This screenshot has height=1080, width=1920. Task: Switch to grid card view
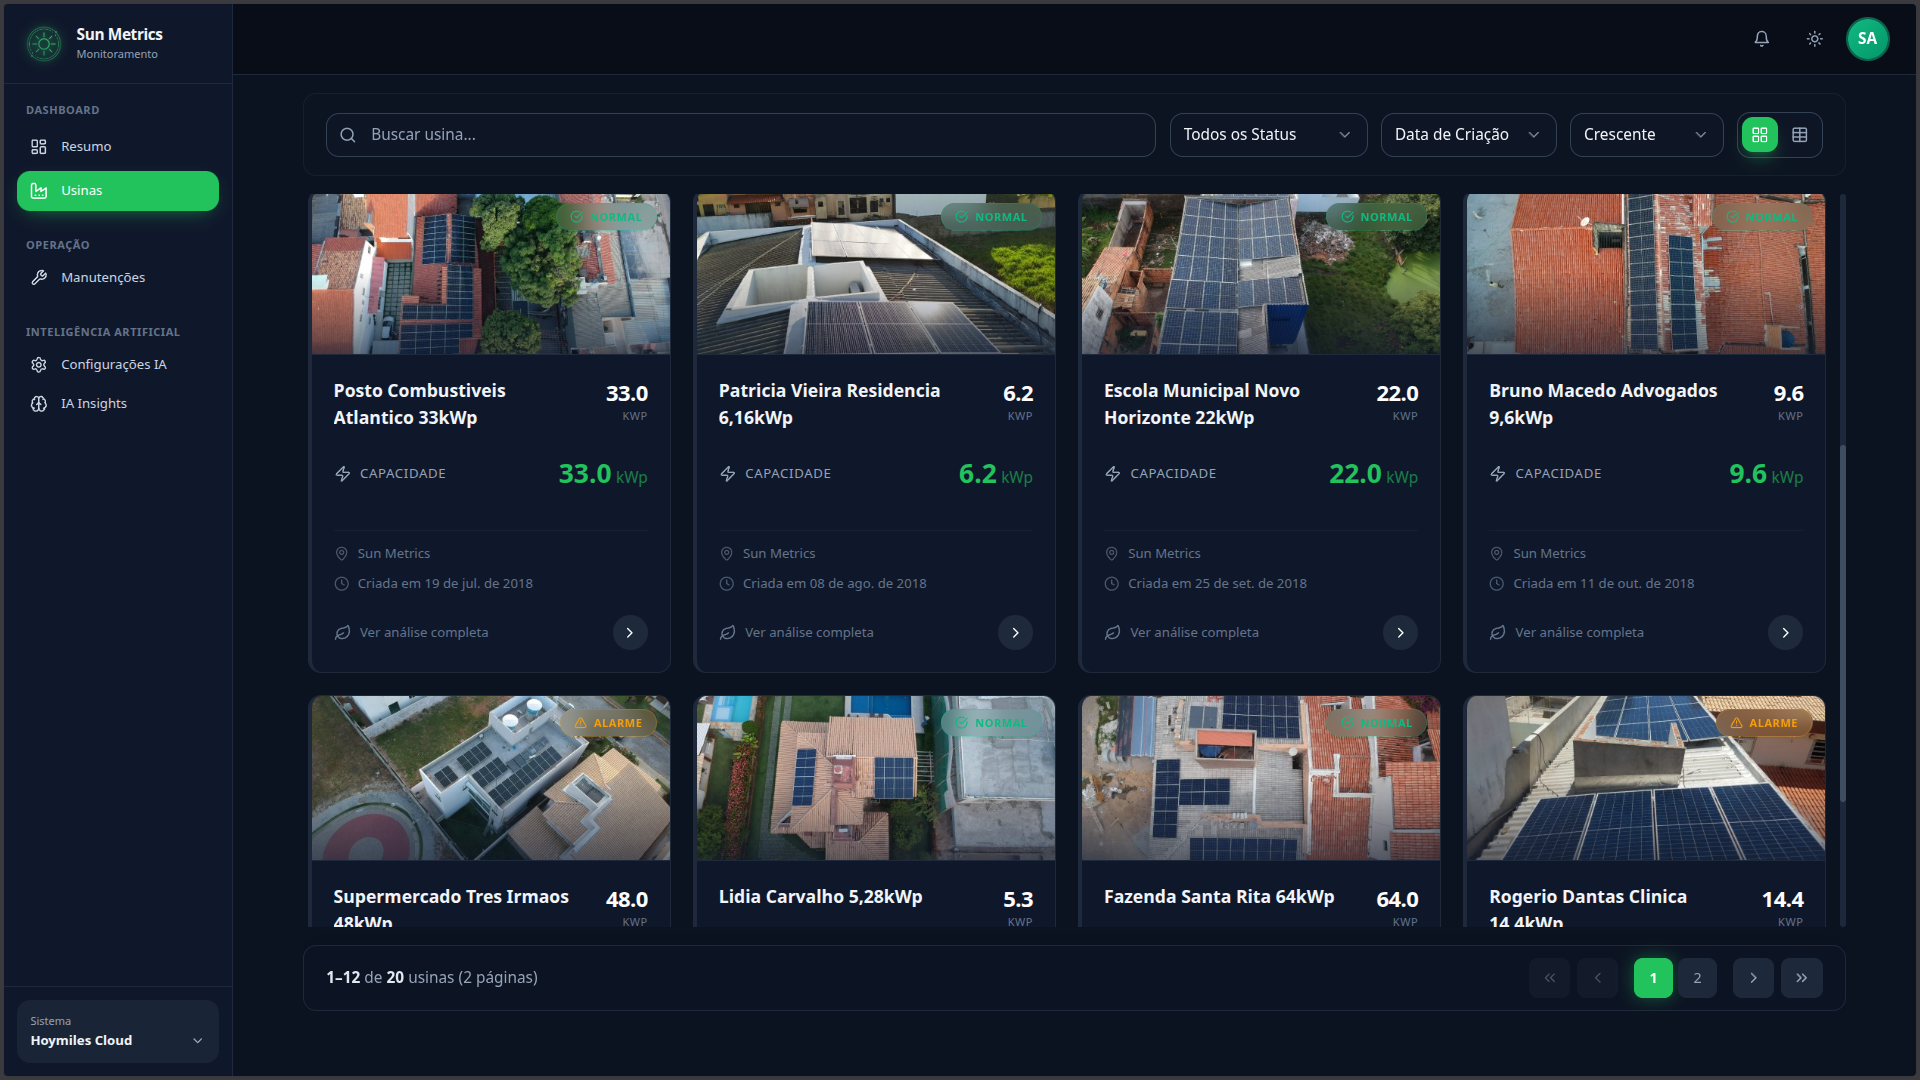(x=1760, y=135)
